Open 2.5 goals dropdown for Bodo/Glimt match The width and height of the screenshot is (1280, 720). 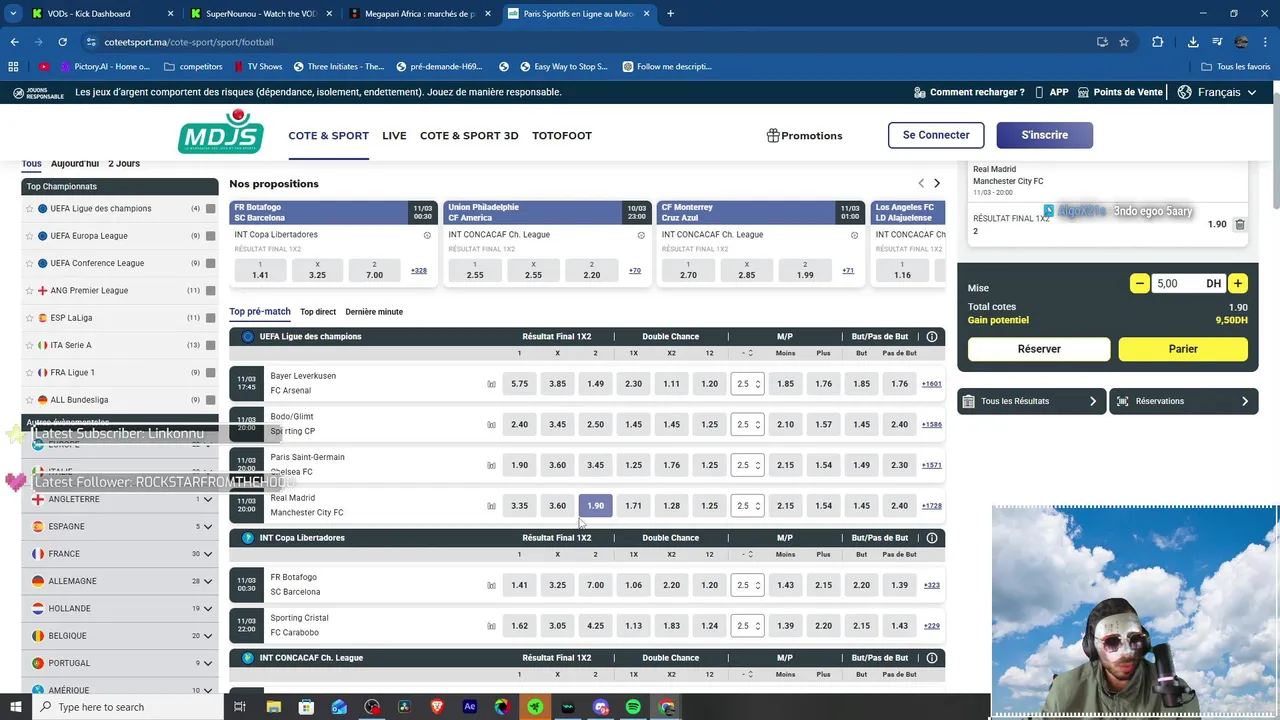(747, 425)
